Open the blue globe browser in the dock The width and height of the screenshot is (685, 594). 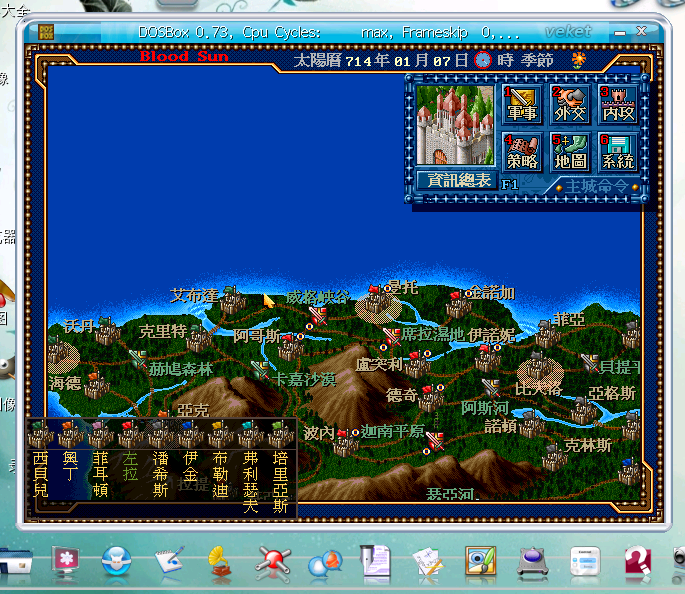[116, 560]
